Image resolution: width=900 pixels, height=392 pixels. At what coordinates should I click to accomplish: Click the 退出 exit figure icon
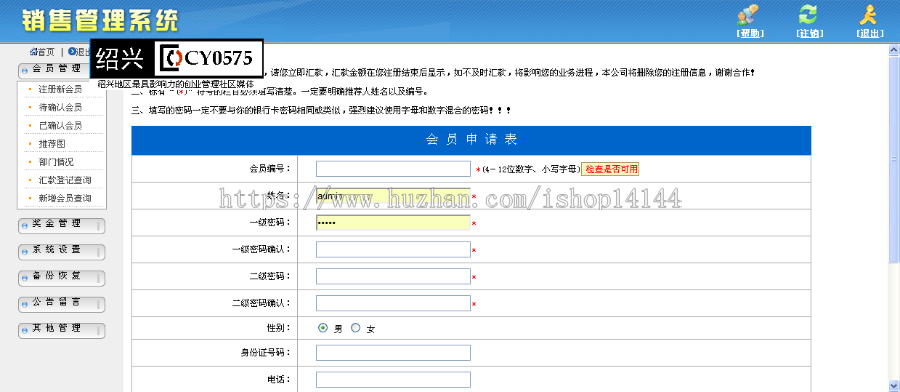pyautogui.click(x=869, y=15)
